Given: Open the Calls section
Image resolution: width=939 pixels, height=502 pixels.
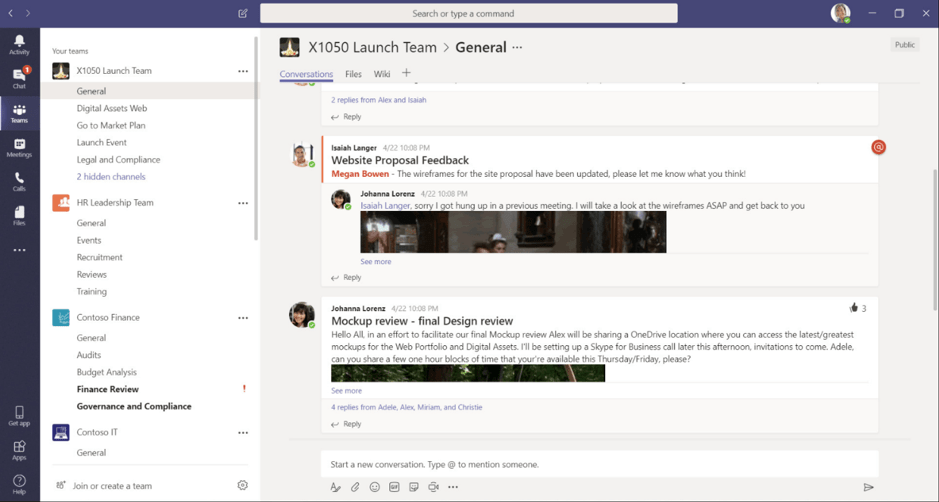Looking at the screenshot, I should [x=19, y=181].
